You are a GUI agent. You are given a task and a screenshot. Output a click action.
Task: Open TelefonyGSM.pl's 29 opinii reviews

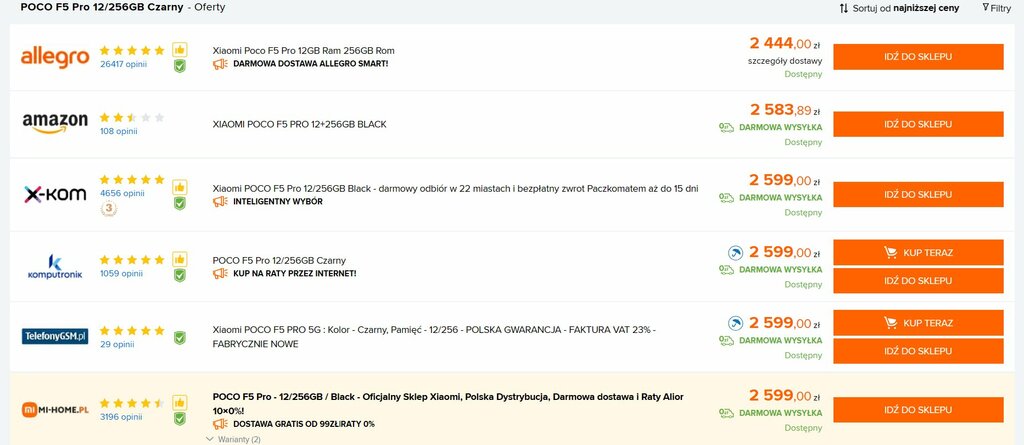click(117, 344)
